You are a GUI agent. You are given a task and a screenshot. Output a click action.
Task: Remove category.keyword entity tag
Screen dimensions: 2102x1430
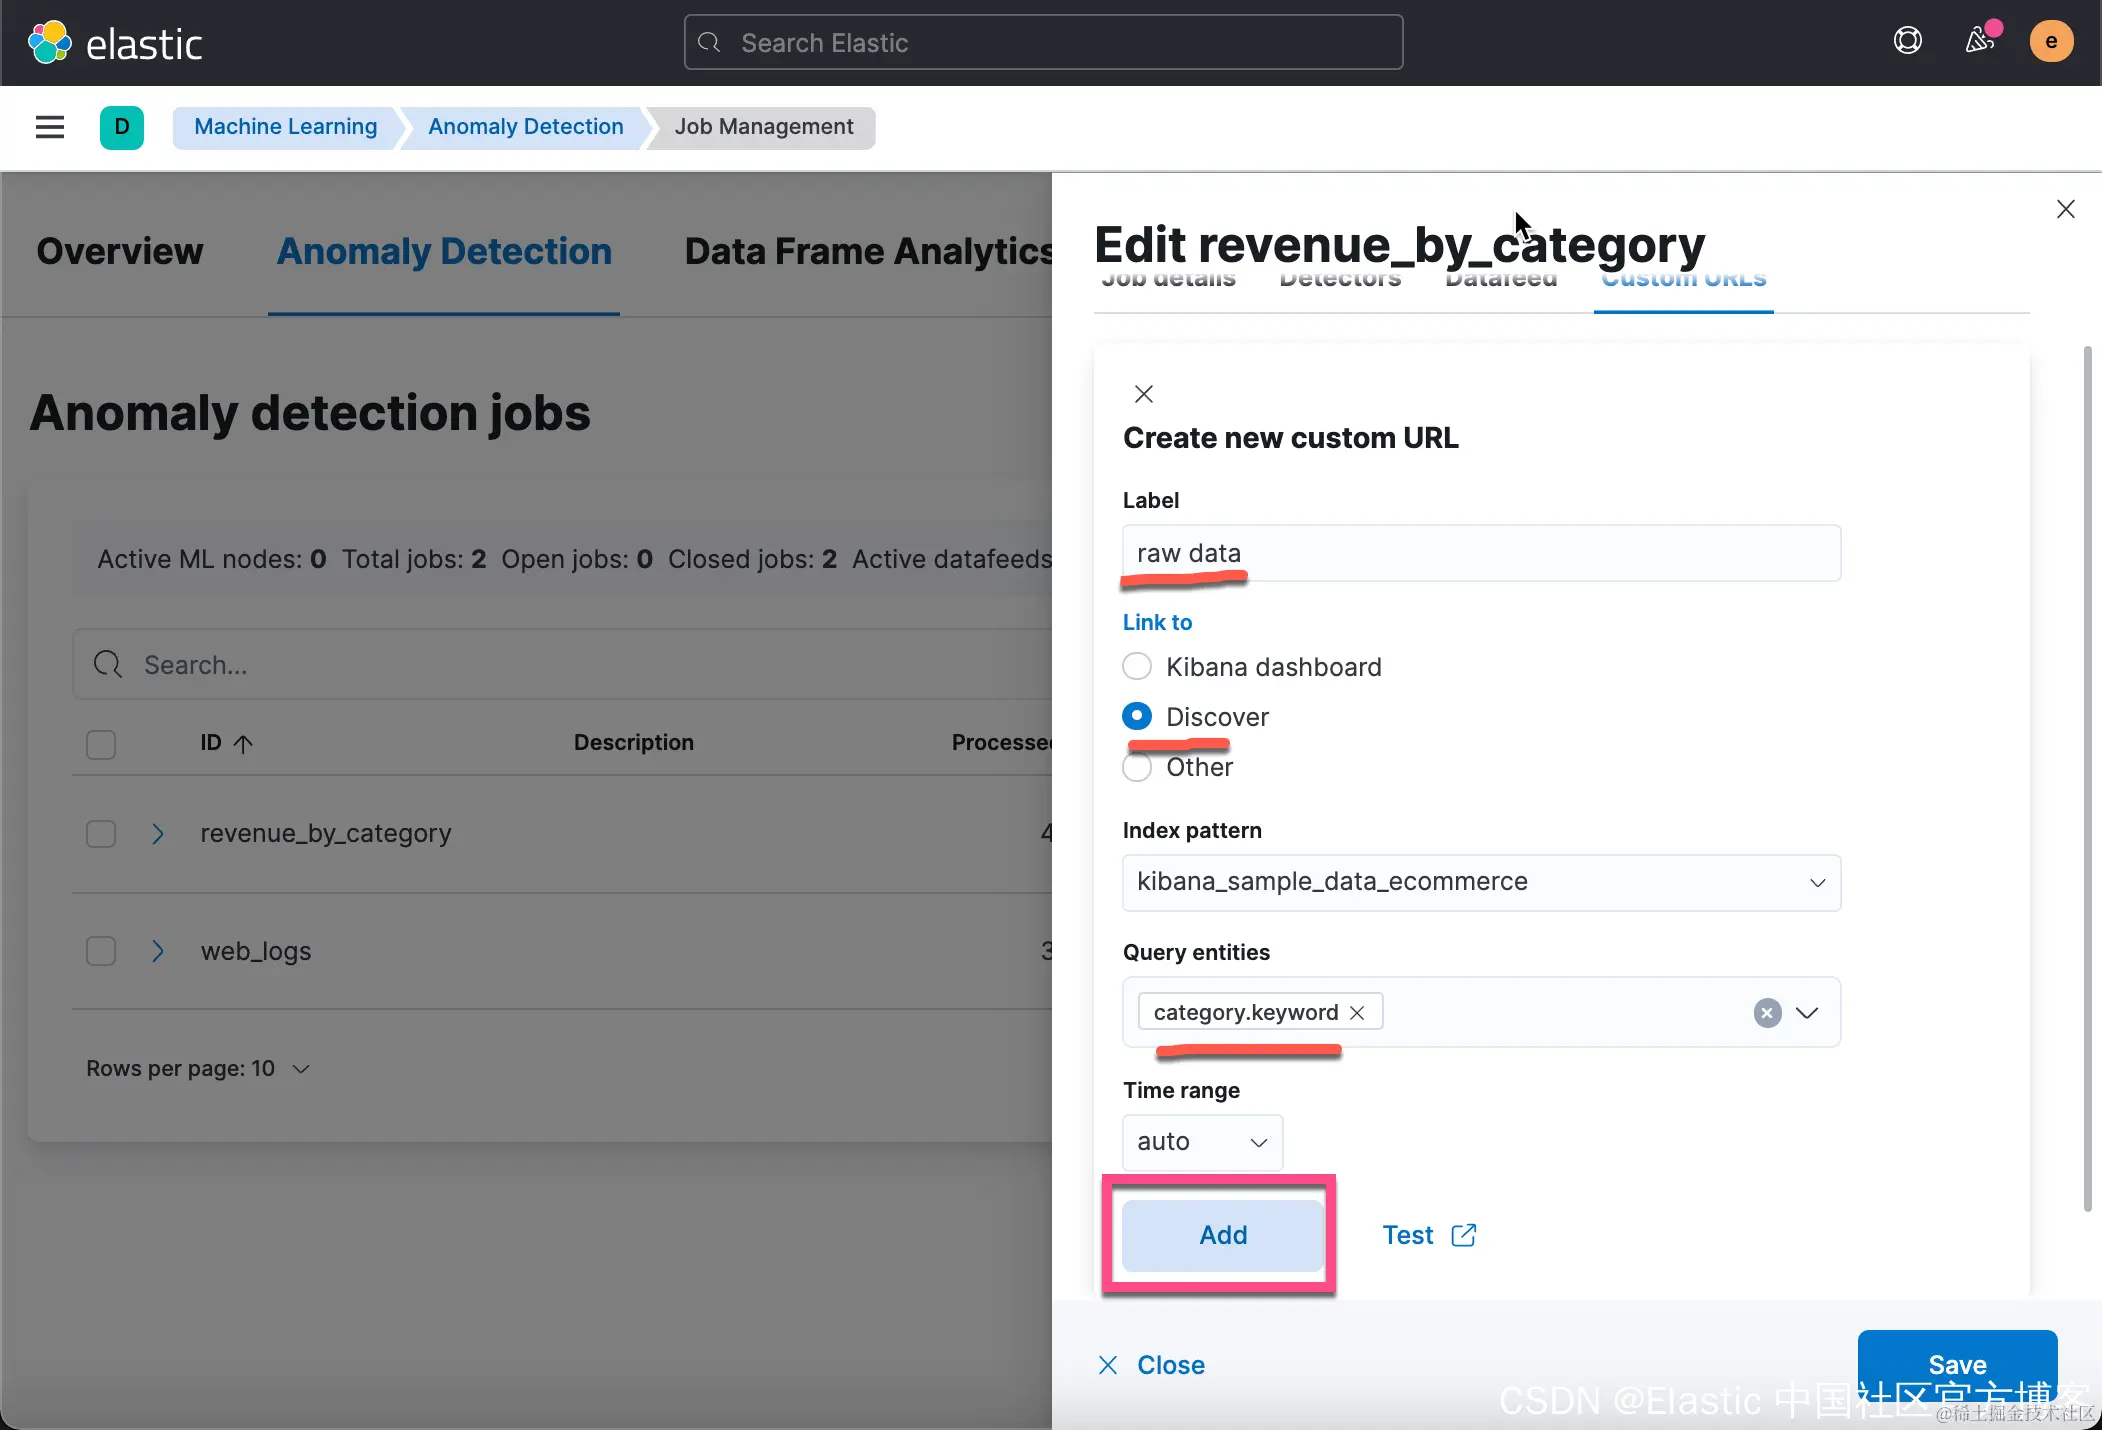1357,1012
